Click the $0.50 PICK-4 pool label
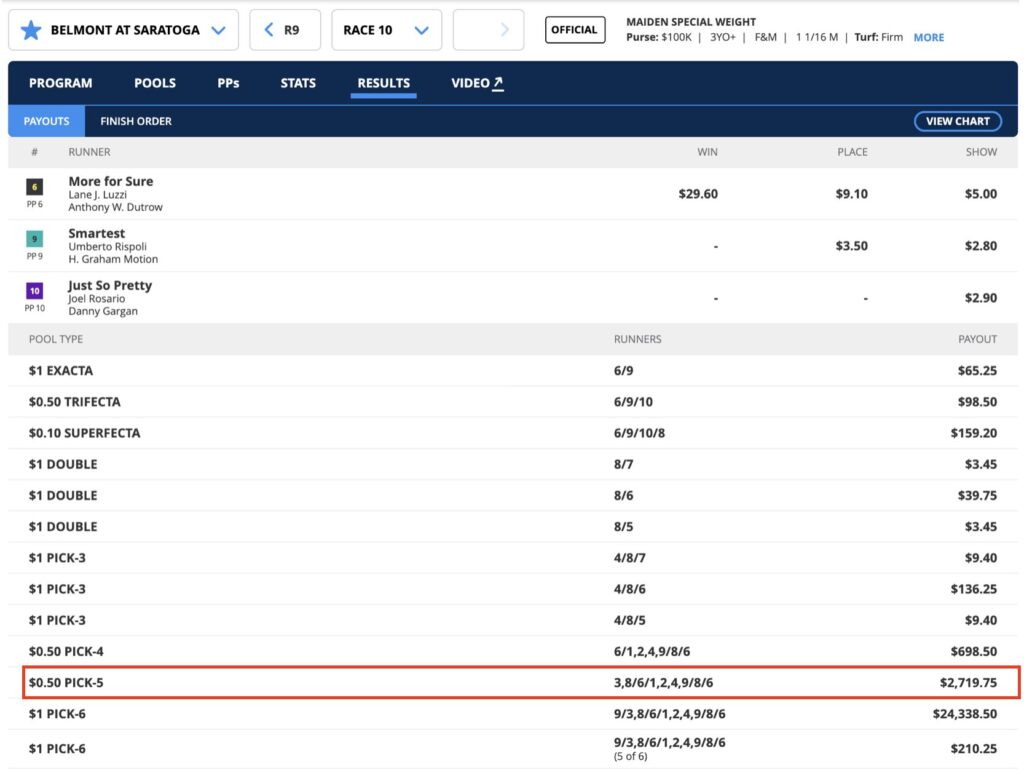This screenshot has height=770, width=1024. [66, 651]
